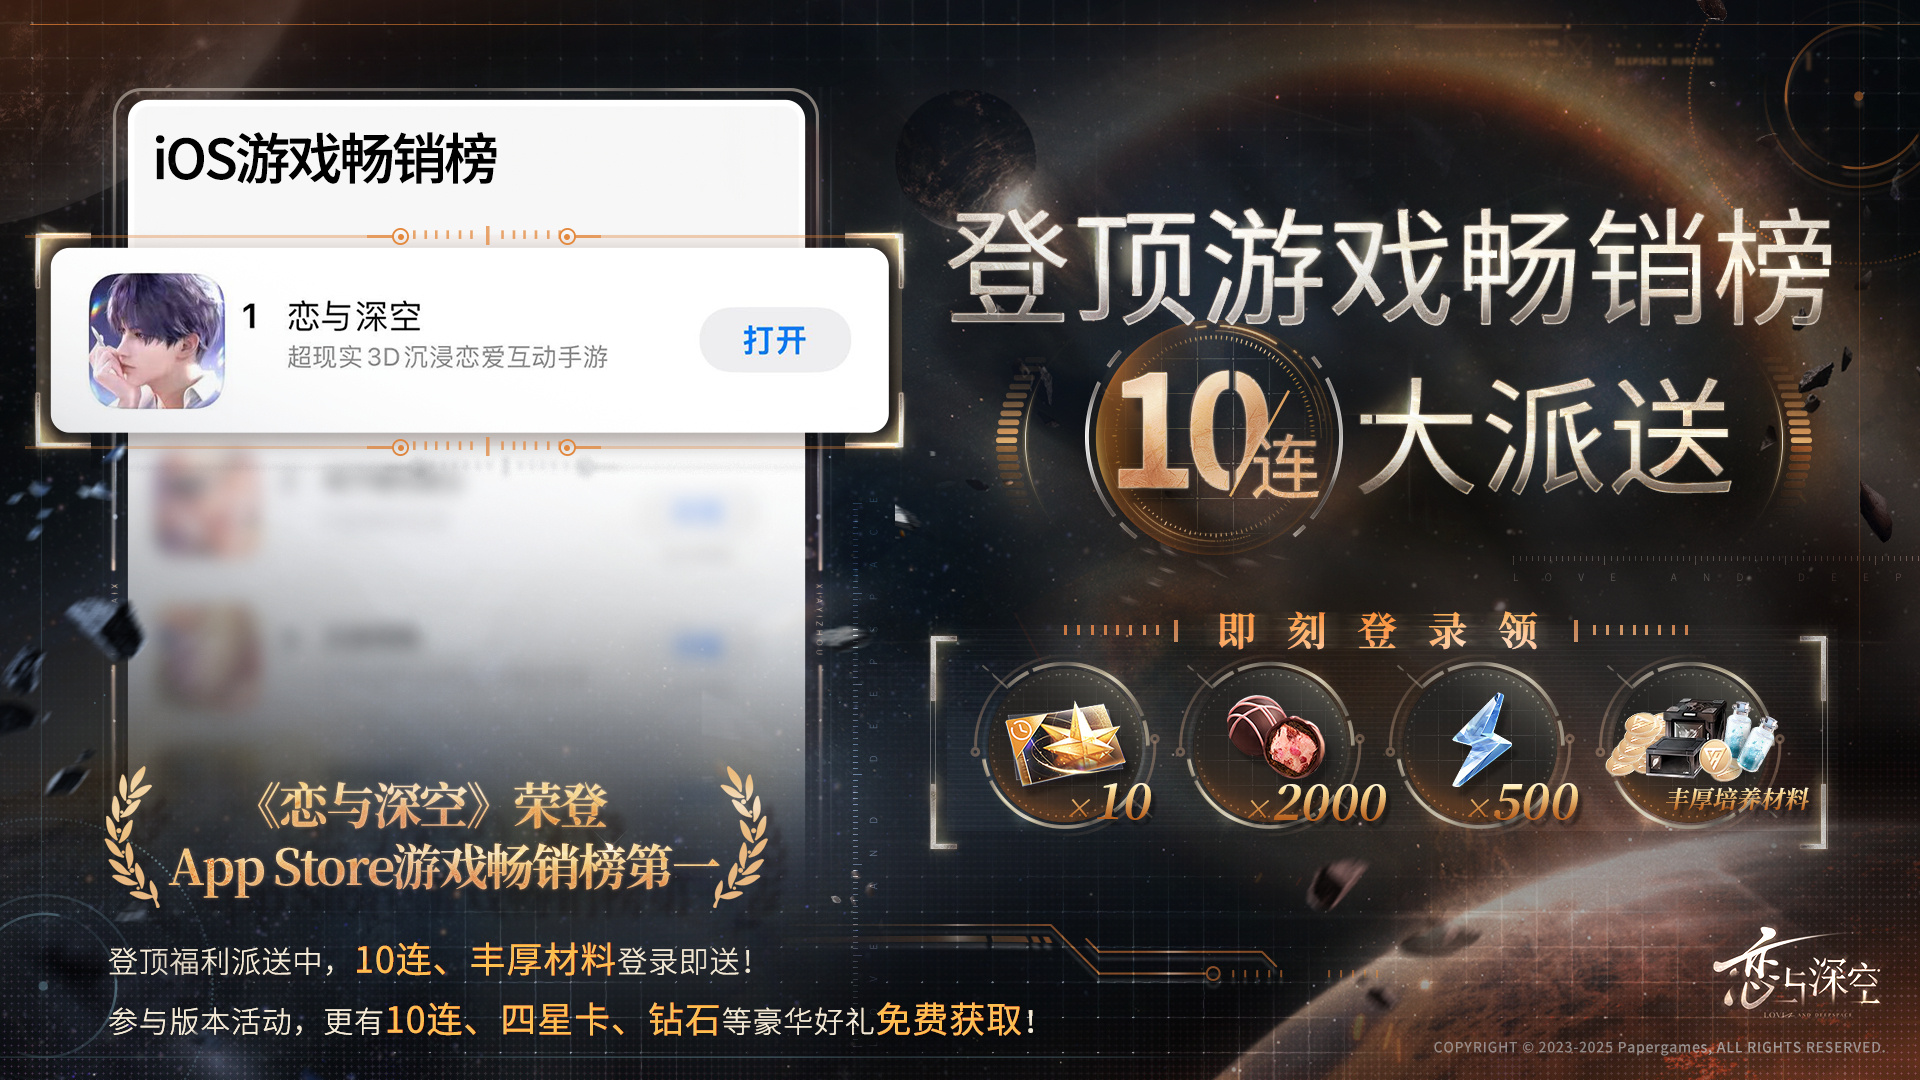Click the right laurel wreath decoration
The height and width of the screenshot is (1080, 1920).
click(741, 837)
